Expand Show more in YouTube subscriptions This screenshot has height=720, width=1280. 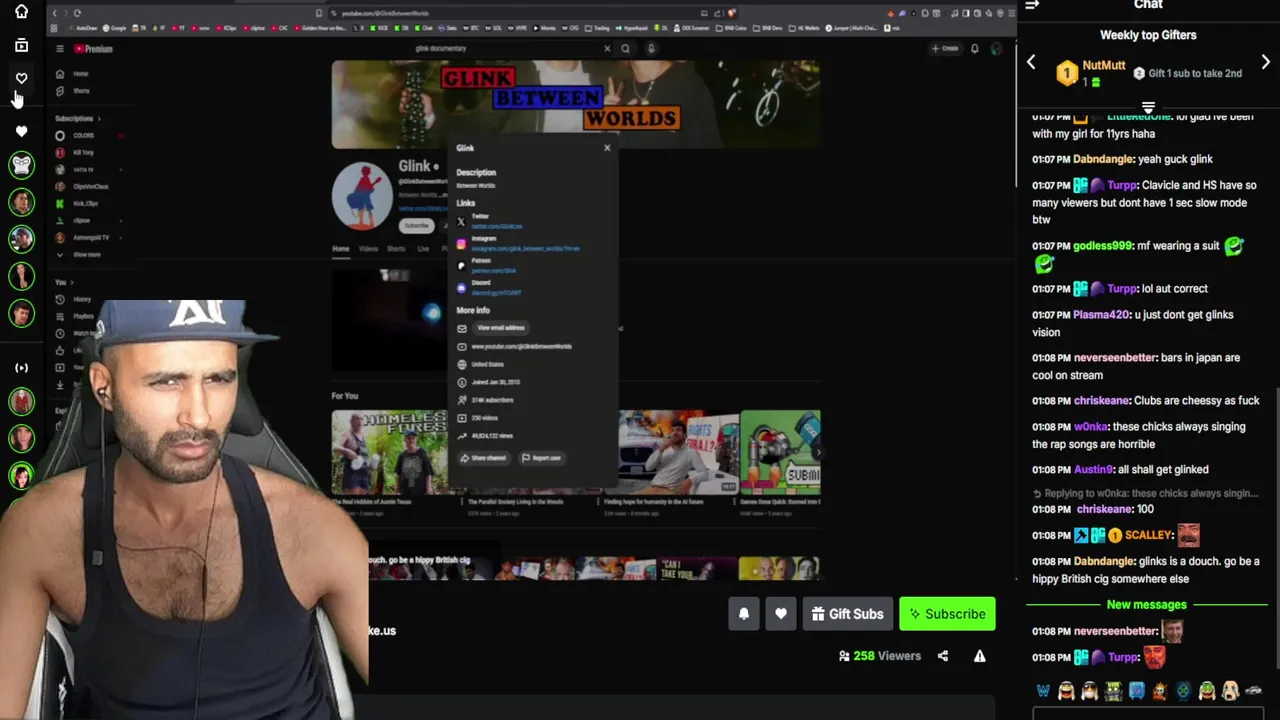tap(81, 255)
